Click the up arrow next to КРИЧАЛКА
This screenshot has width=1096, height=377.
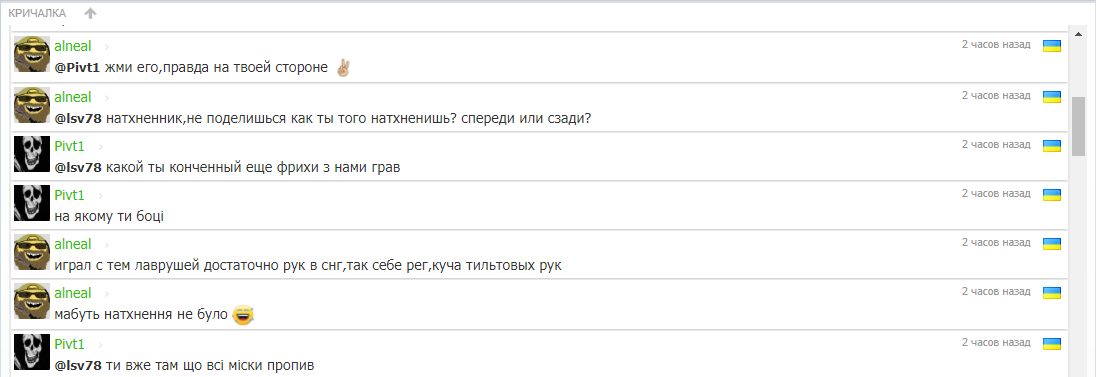(90, 13)
